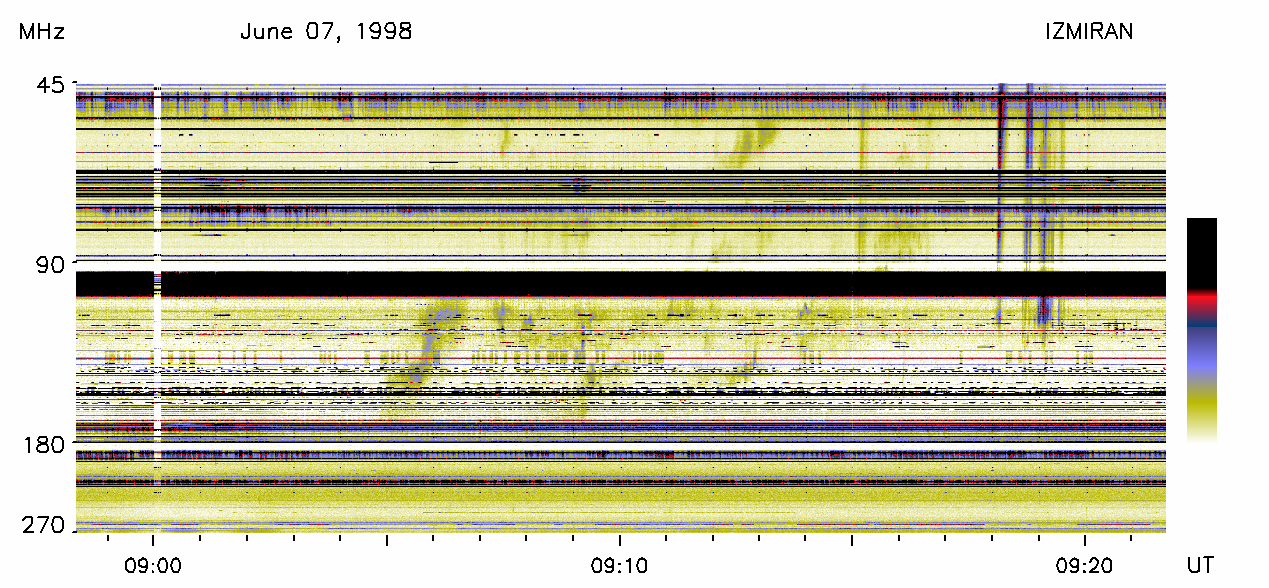Click the 270 MHz frequency tick label
The height and width of the screenshot is (588, 1269).
(43, 525)
